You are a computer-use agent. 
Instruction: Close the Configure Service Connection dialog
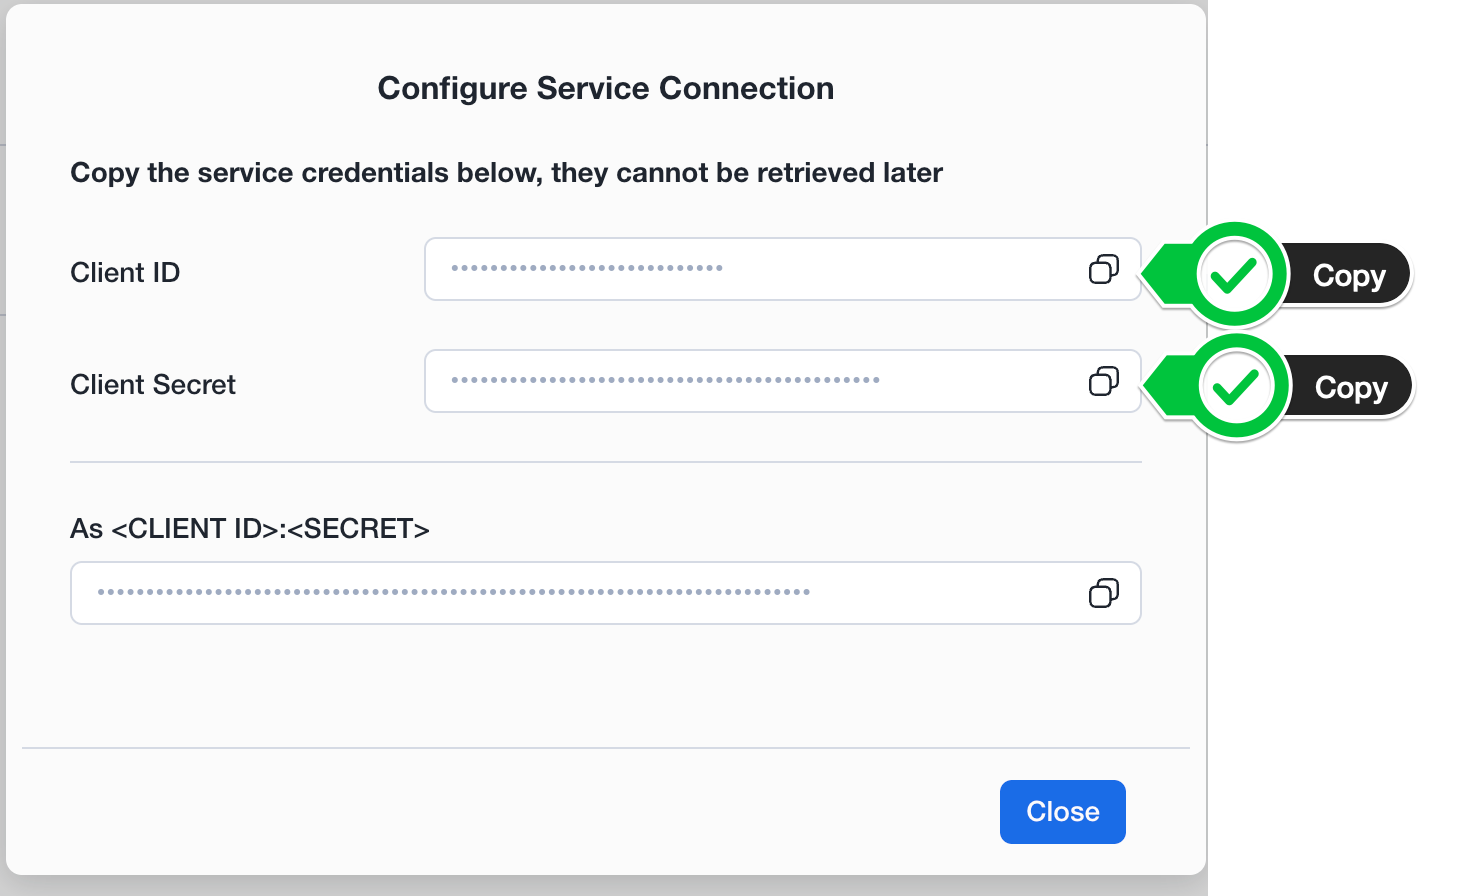(x=1063, y=812)
